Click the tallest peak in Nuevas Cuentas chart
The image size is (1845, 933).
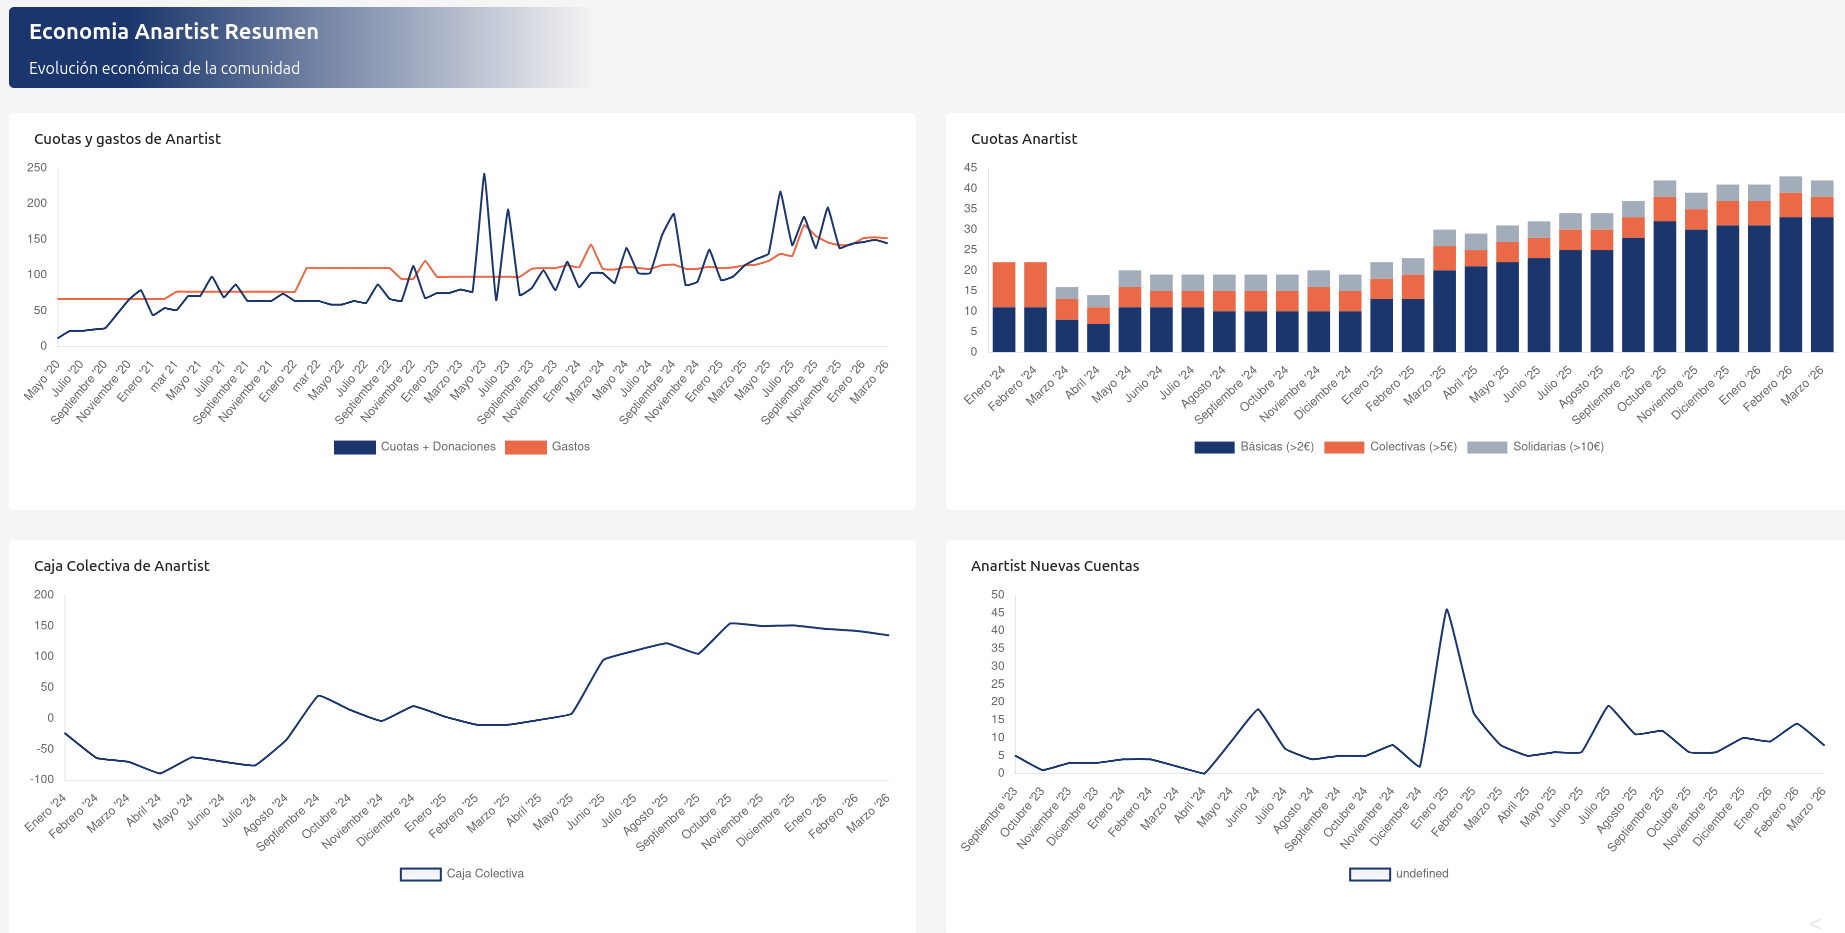(1446, 610)
